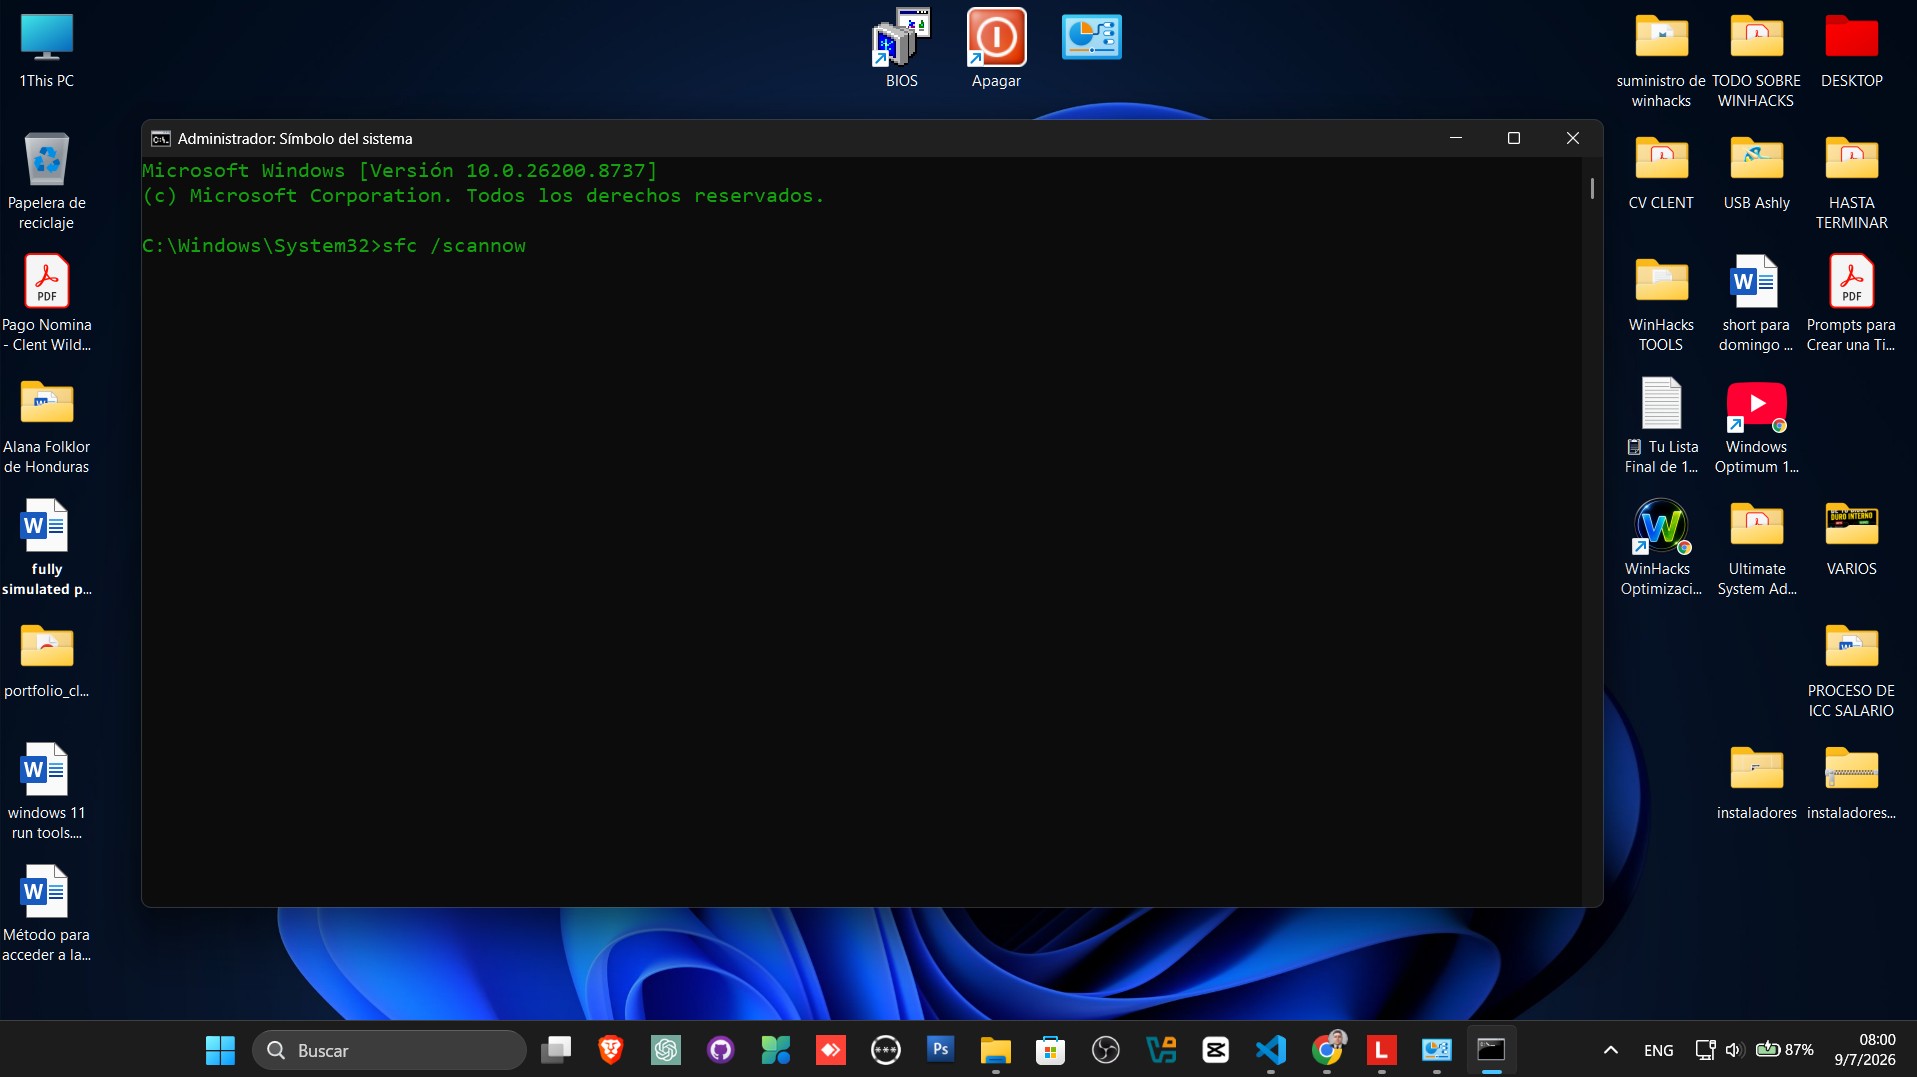Open the Windows Optimum YouTube shortcut
Screen dimensions: 1917x1077
(x=1756, y=425)
